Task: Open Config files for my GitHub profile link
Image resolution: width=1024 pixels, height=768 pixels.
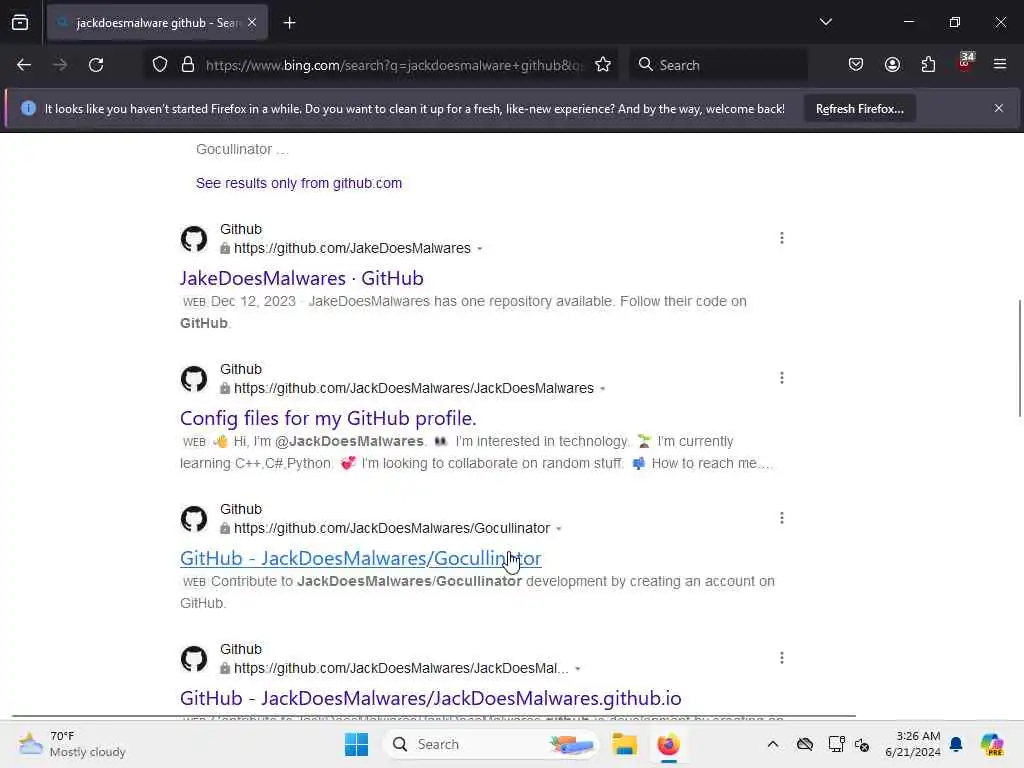Action: [x=328, y=418]
